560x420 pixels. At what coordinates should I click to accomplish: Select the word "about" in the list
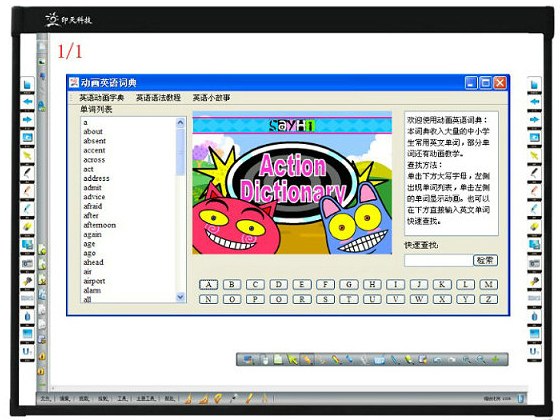click(x=93, y=131)
